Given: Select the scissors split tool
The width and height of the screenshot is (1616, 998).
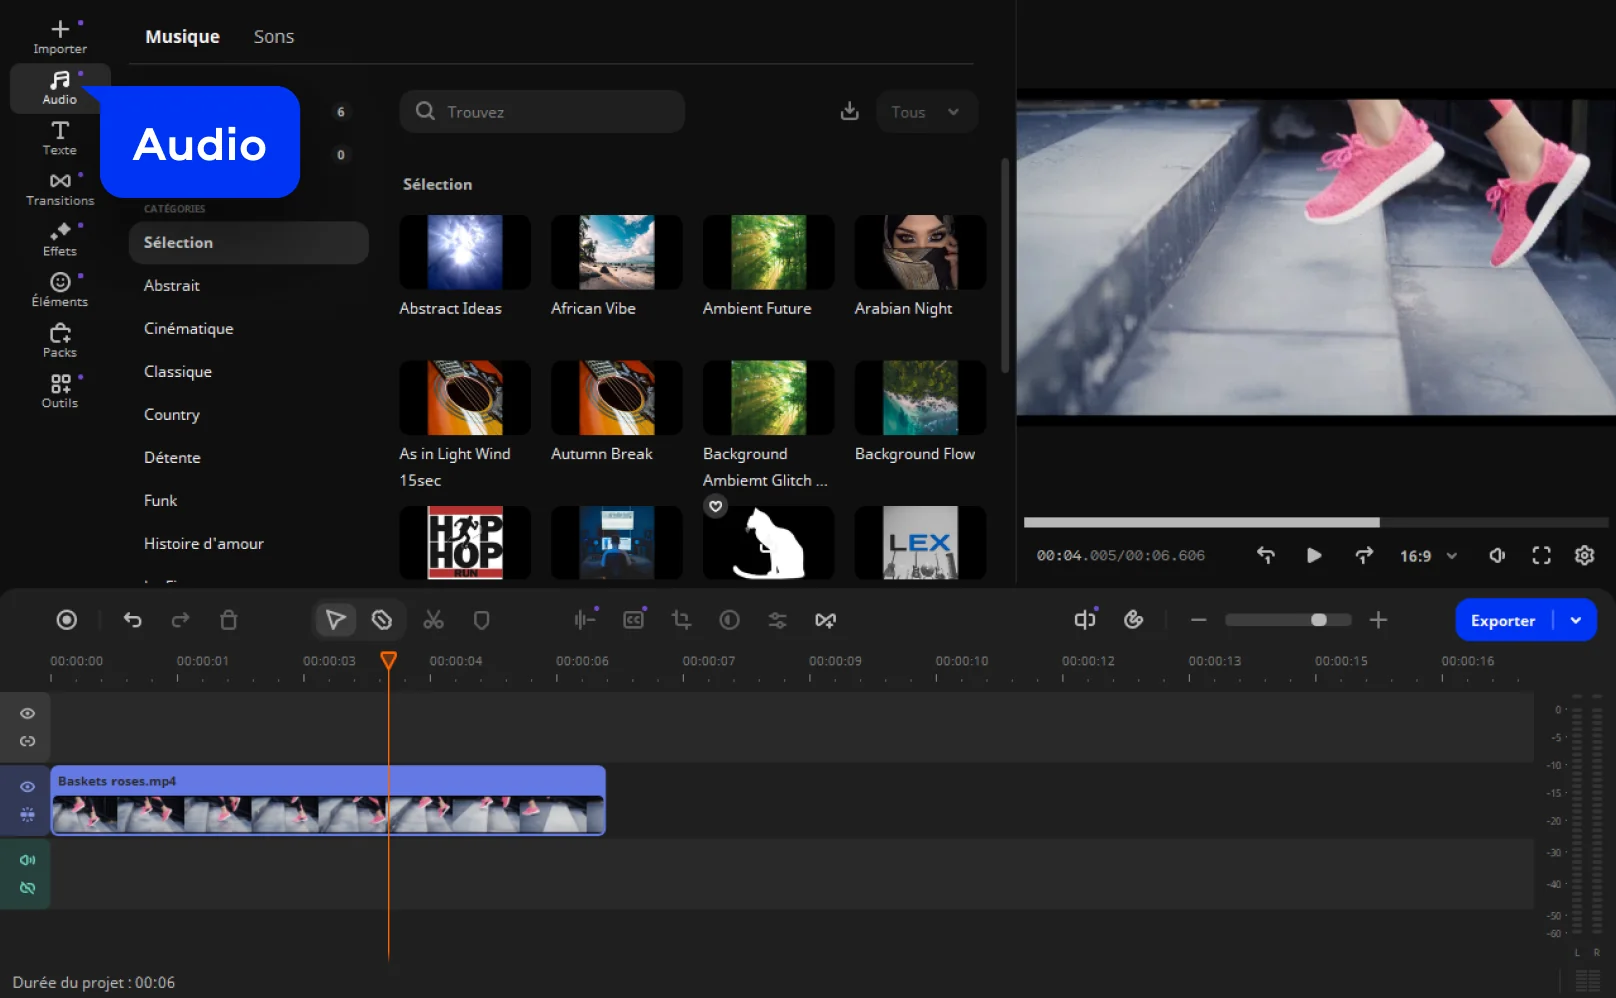Looking at the screenshot, I should [433, 620].
